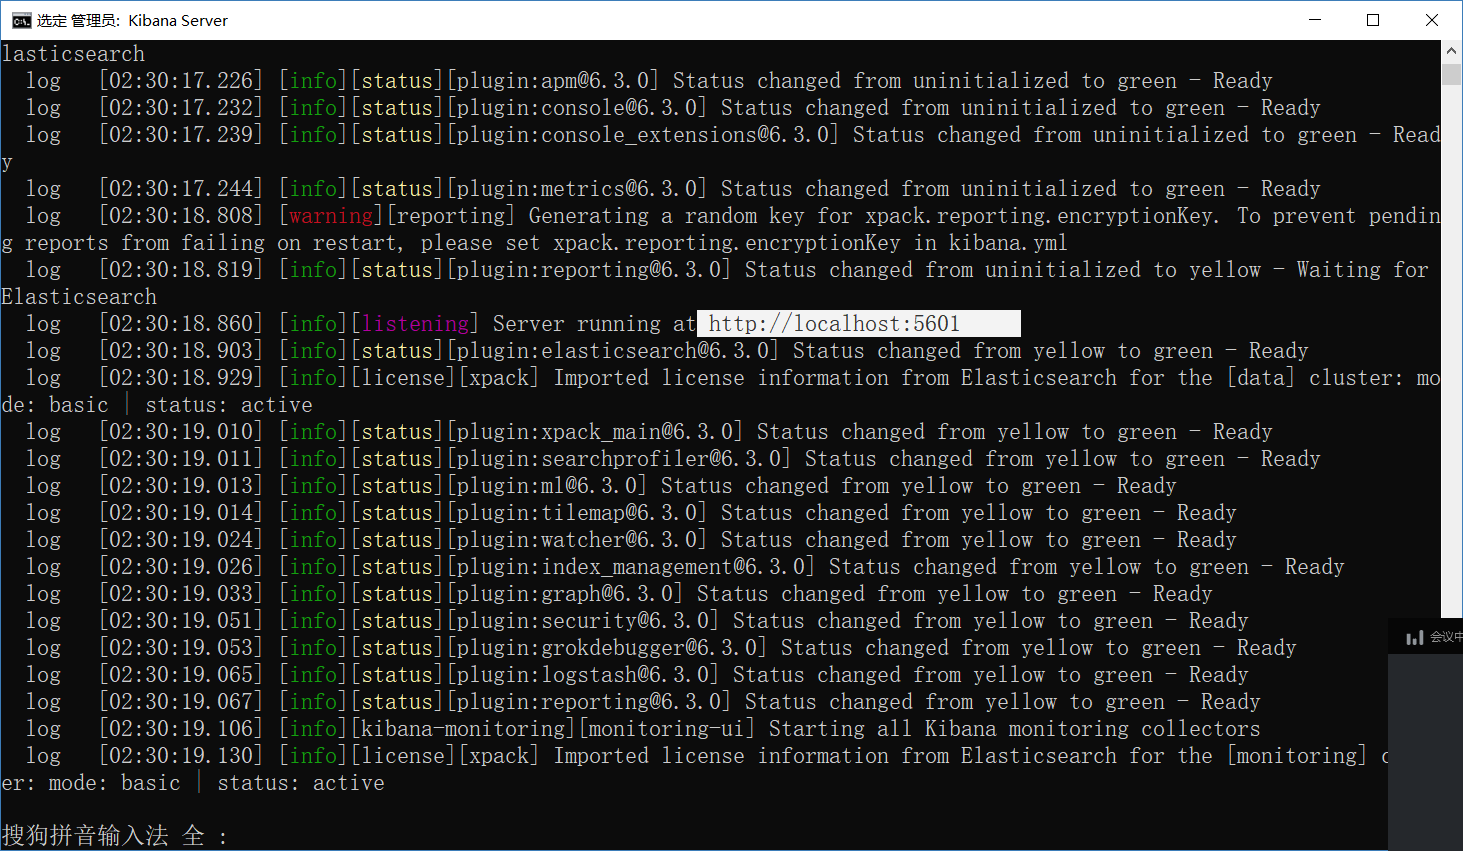Click 'plugin:searchprofiler@6.3.0' text
The width and height of the screenshot is (1463, 851).
[619, 459]
